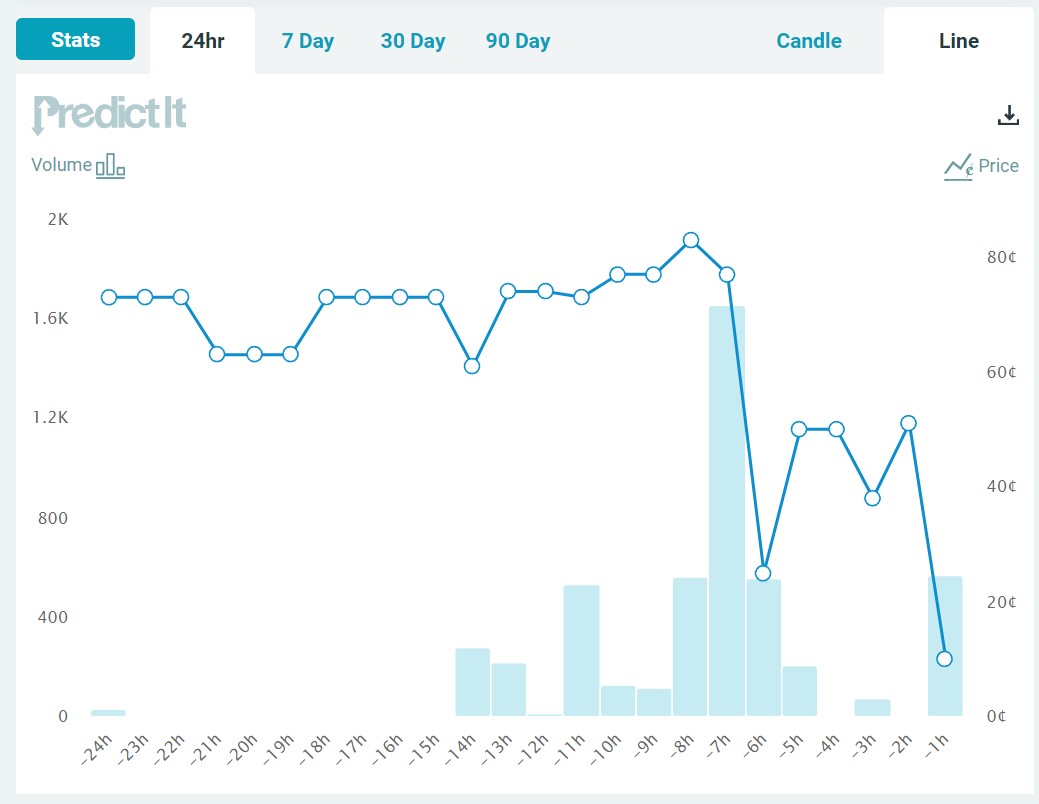Click the volume bar at -11h

point(582,650)
